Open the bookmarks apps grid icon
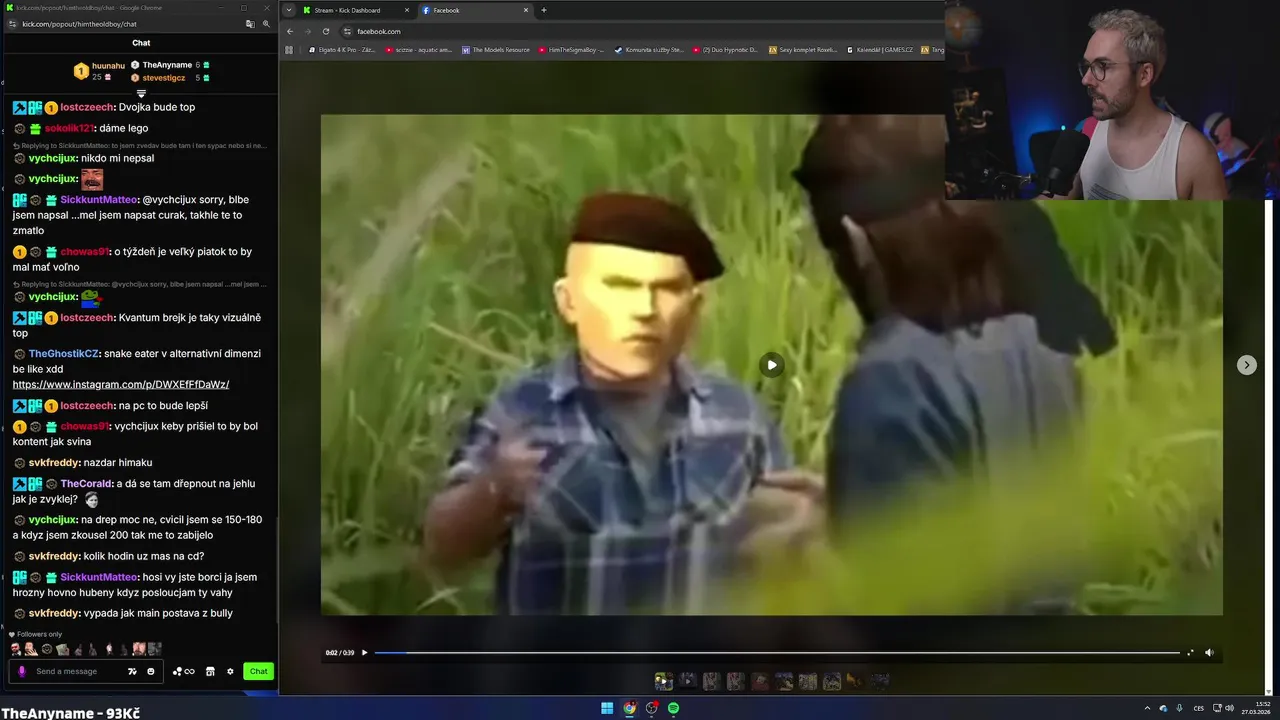The height and width of the screenshot is (720, 1280). click(x=289, y=49)
